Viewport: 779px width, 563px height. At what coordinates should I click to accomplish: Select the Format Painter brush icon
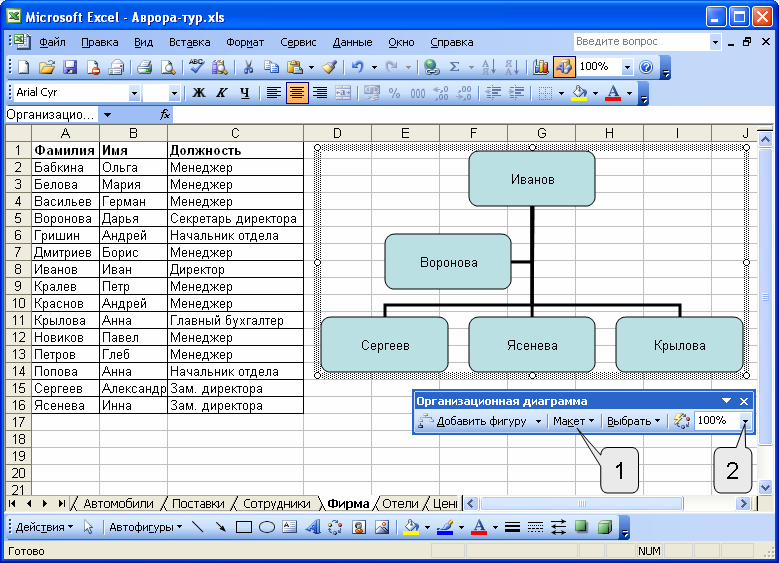click(x=329, y=67)
